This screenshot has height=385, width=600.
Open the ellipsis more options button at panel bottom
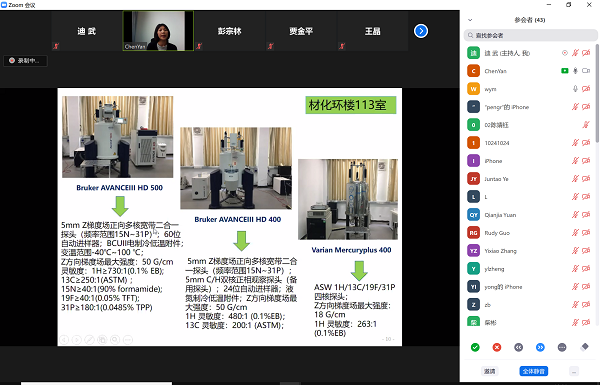coord(574,371)
